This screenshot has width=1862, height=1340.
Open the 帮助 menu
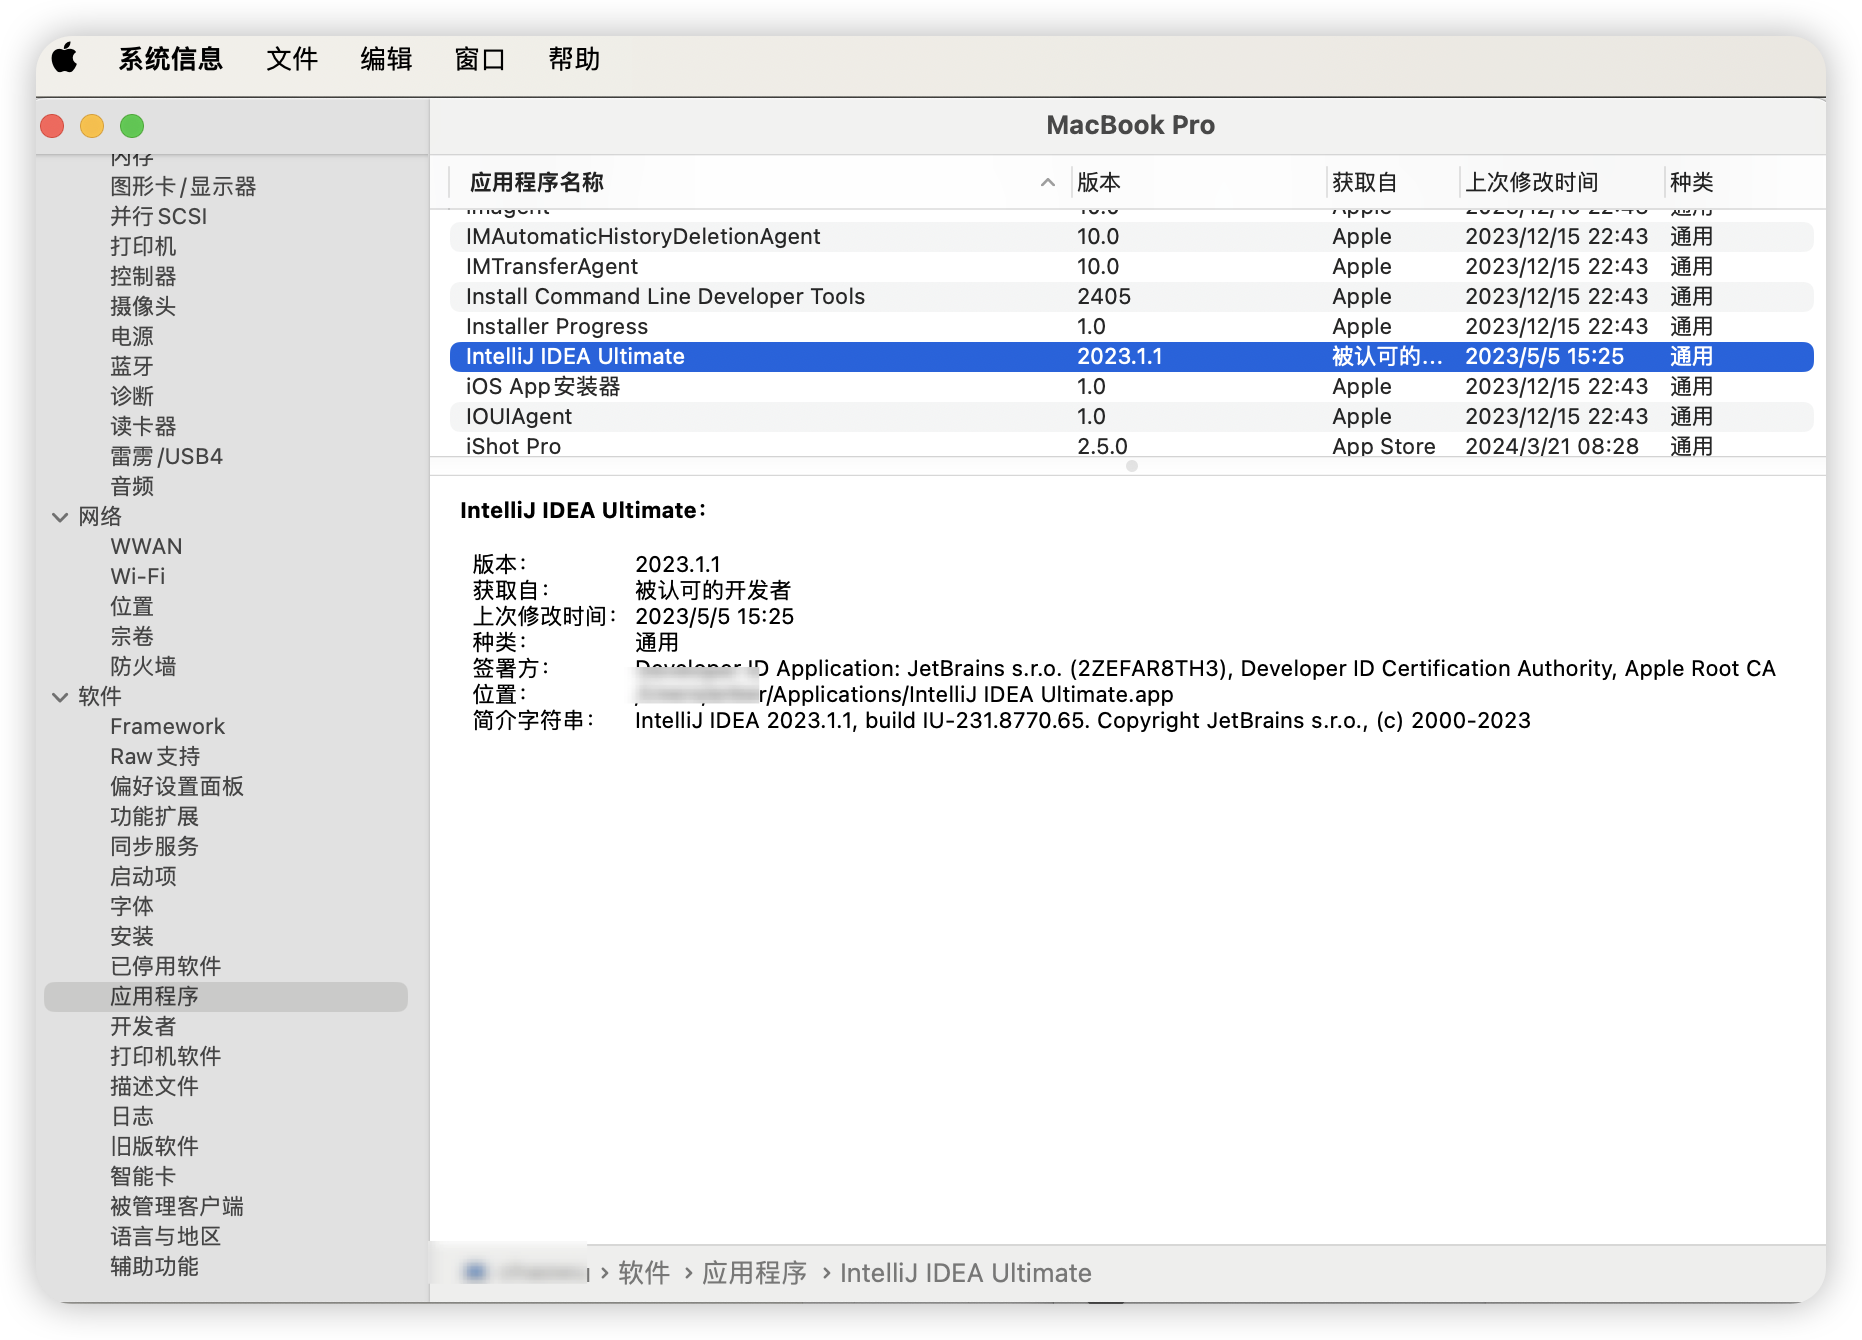pyautogui.click(x=574, y=59)
